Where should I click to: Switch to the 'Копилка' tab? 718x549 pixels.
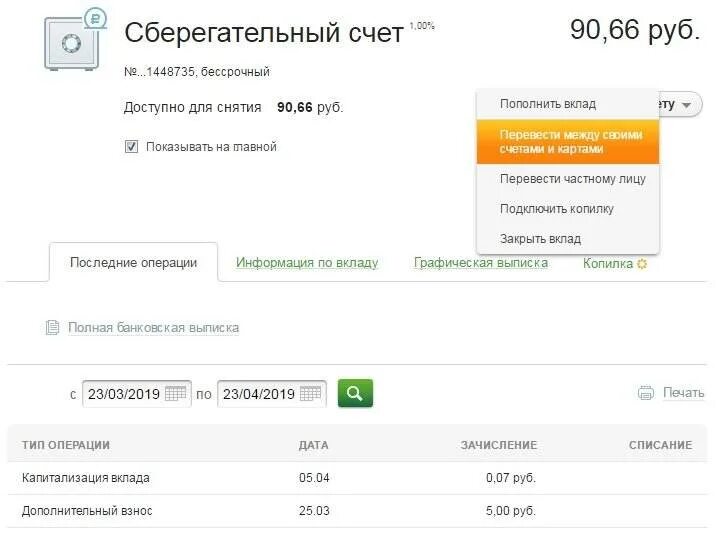(608, 264)
